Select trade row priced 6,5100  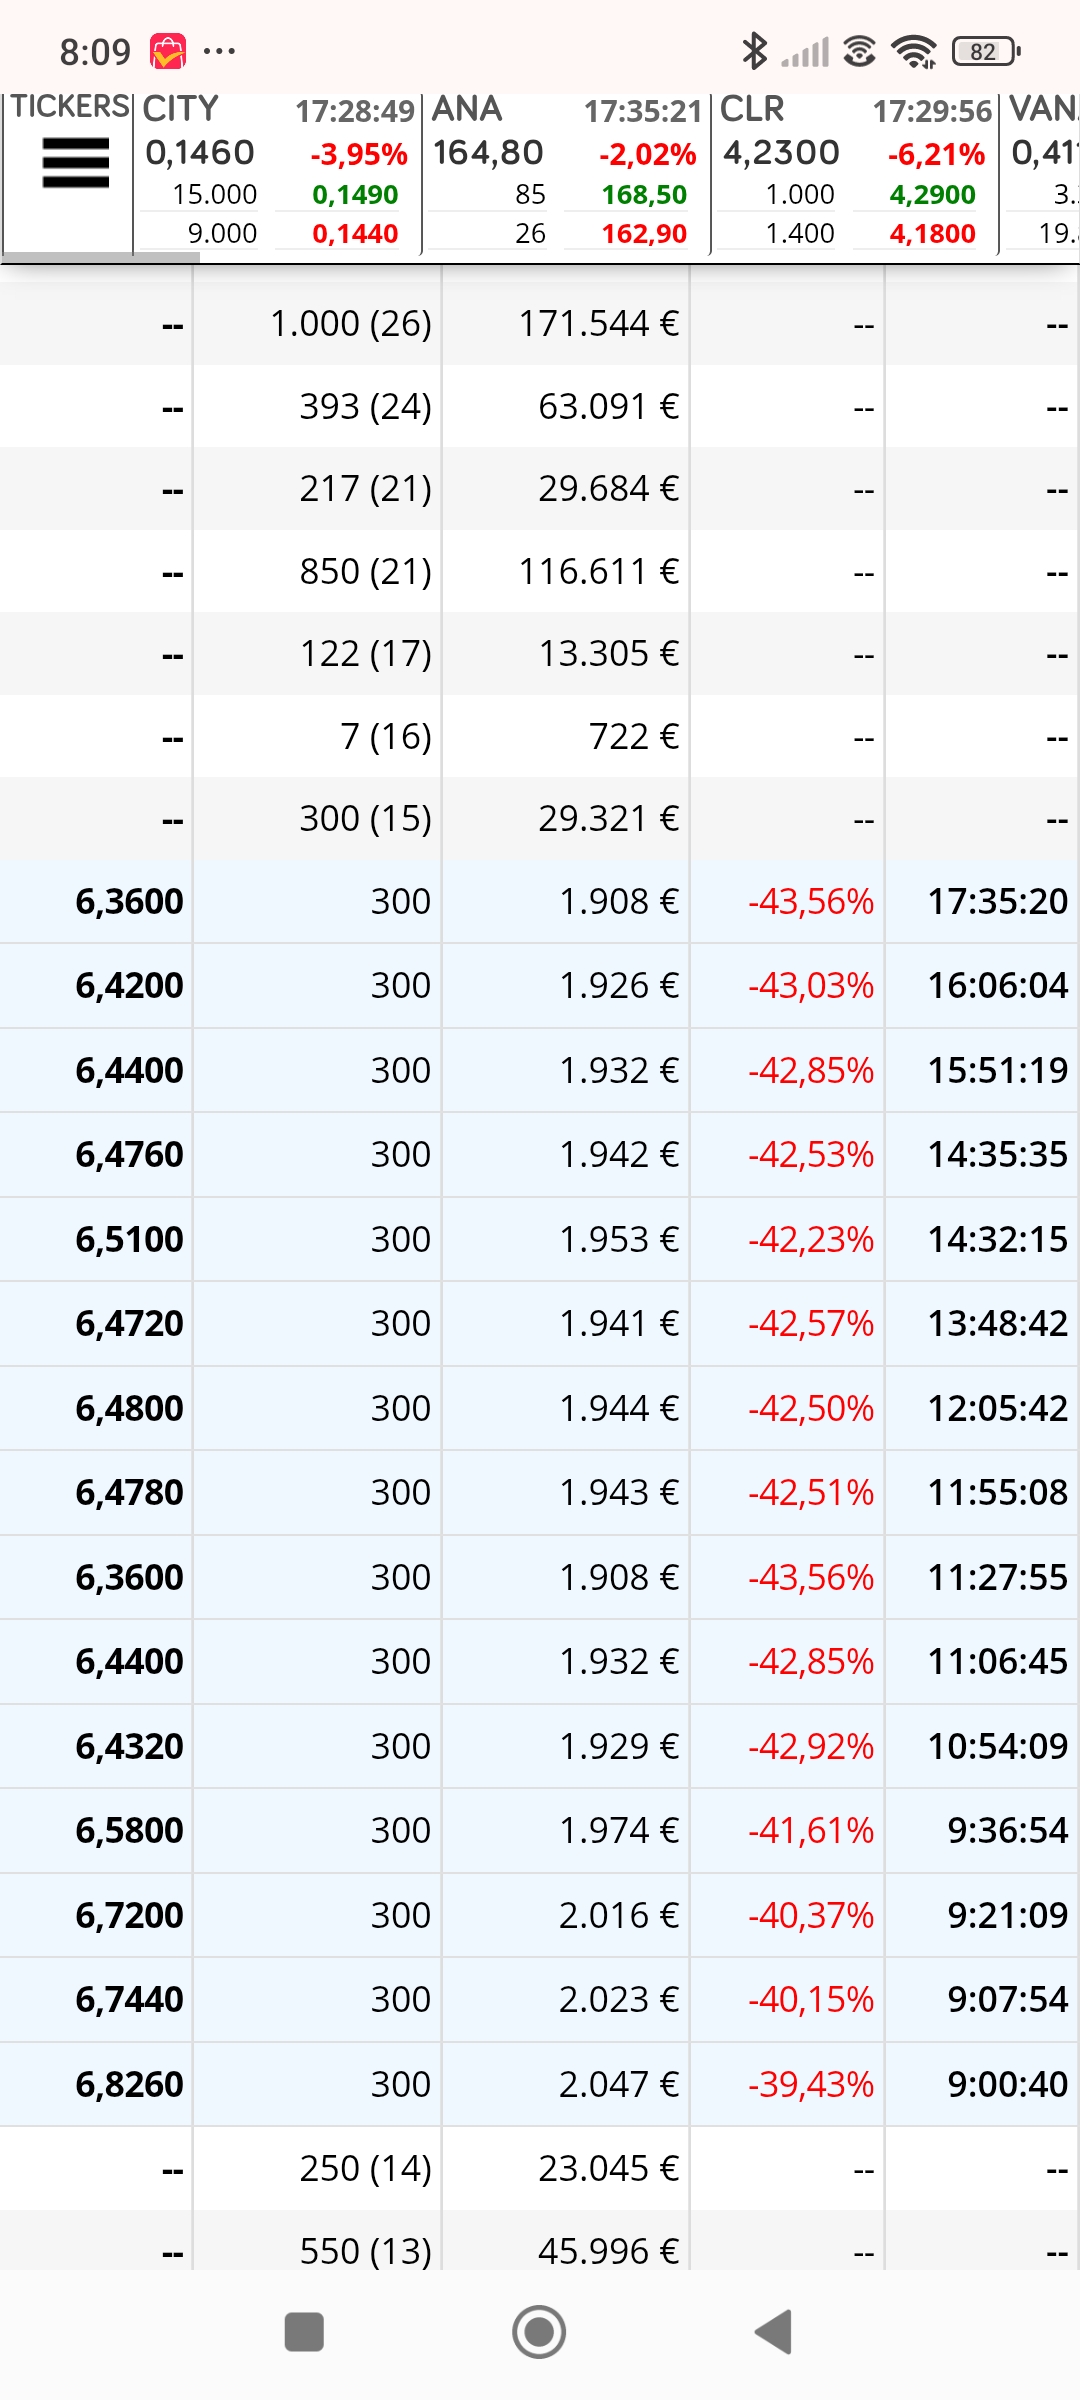pyautogui.click(x=540, y=1239)
